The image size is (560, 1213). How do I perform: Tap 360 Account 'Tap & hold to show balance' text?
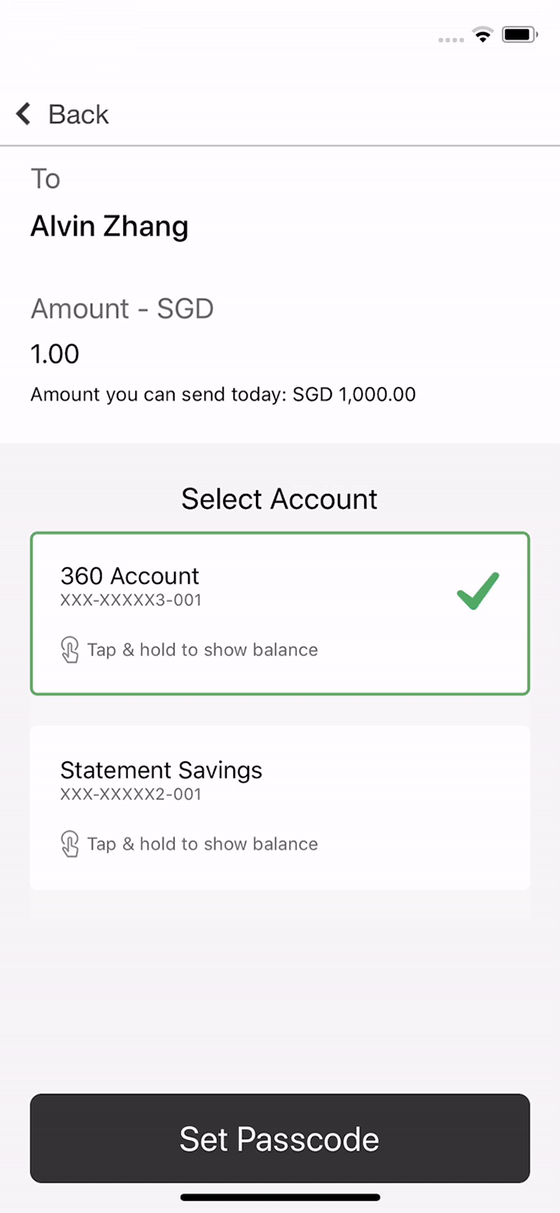coord(202,650)
